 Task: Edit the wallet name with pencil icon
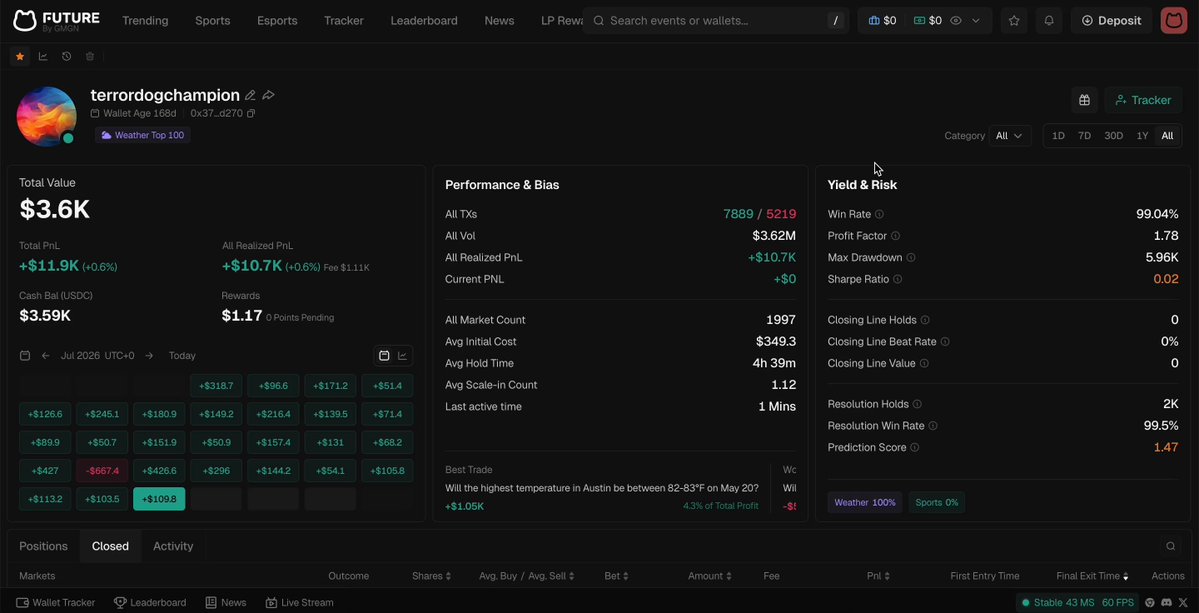(x=250, y=96)
